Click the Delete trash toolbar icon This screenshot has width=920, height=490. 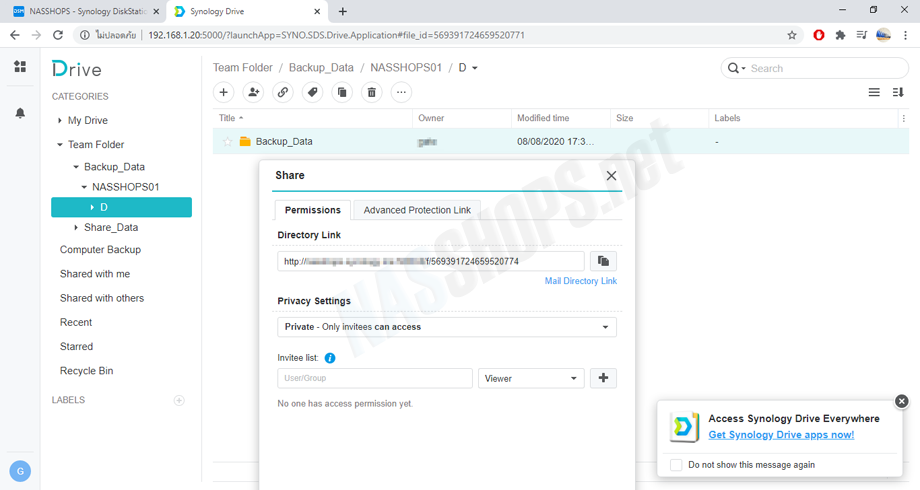372,92
